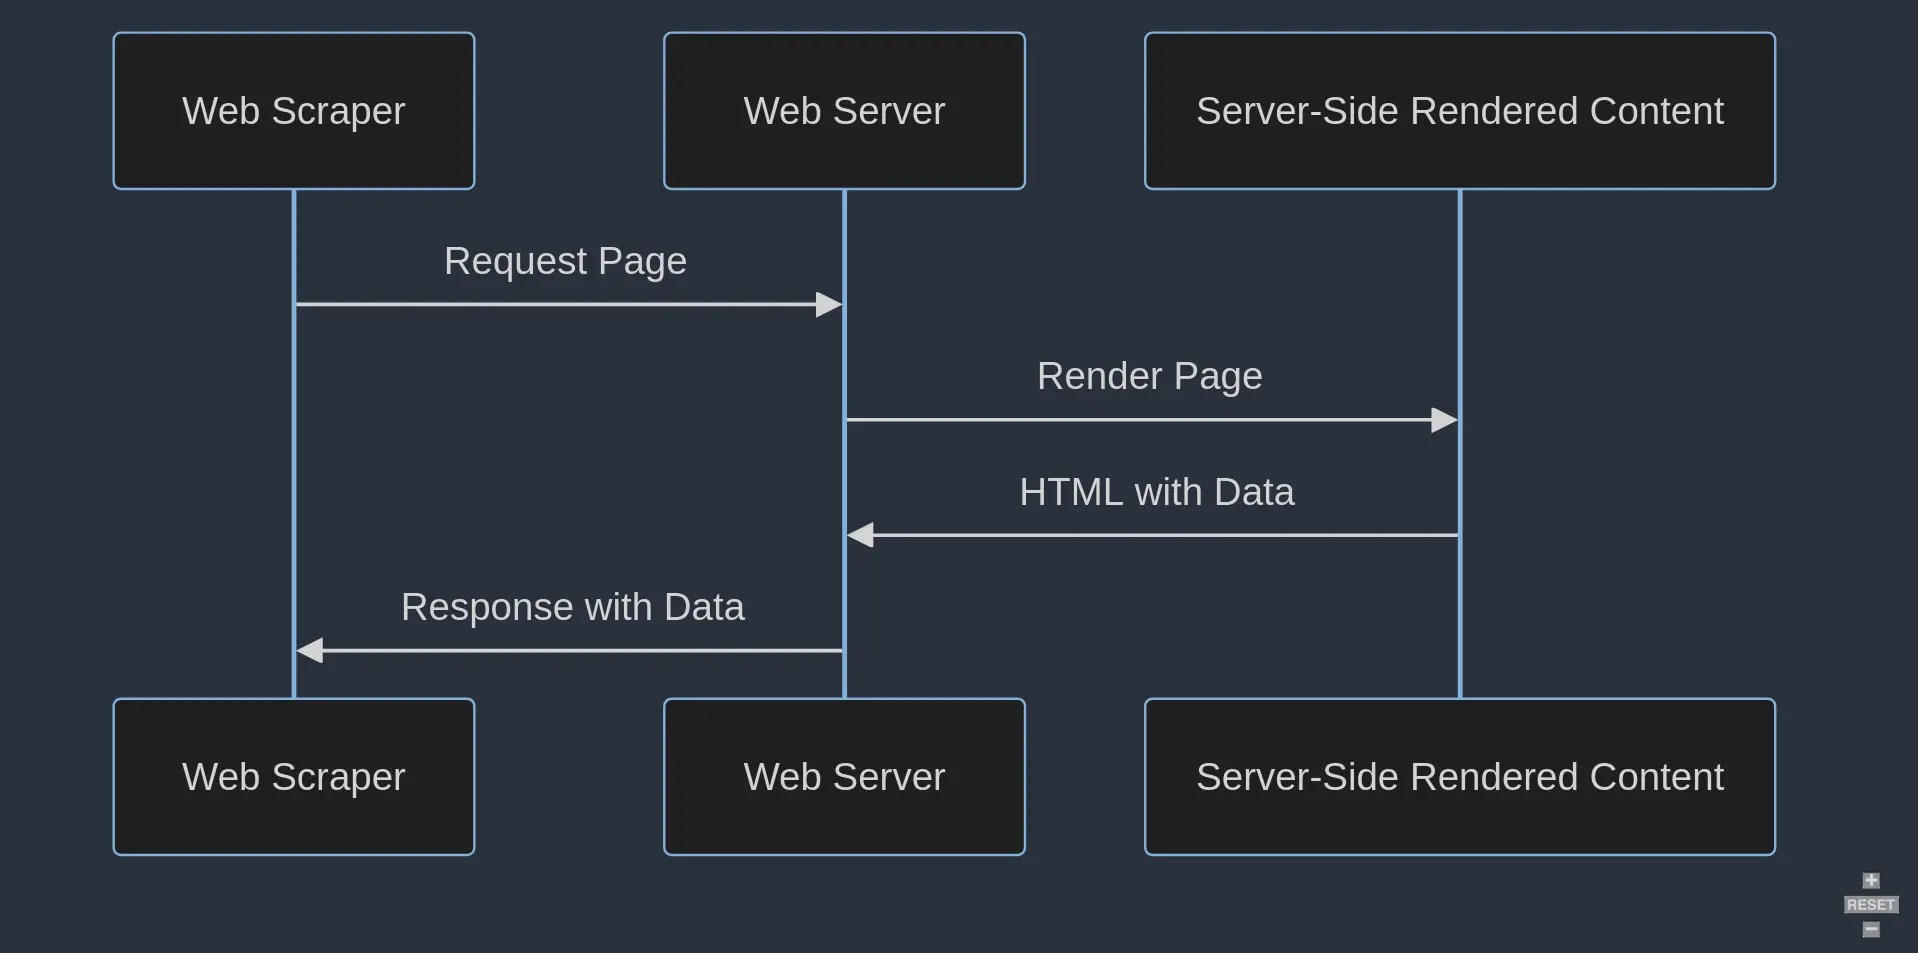Click the Render Page label text
The width and height of the screenshot is (1918, 953).
pos(1150,376)
